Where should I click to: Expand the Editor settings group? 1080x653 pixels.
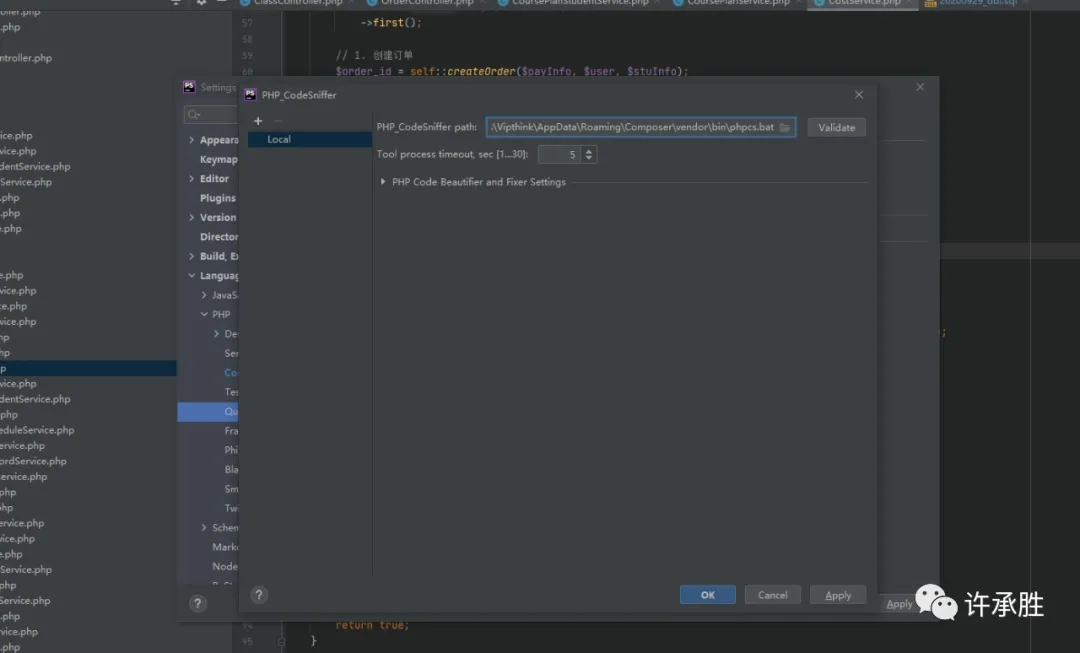click(191, 178)
